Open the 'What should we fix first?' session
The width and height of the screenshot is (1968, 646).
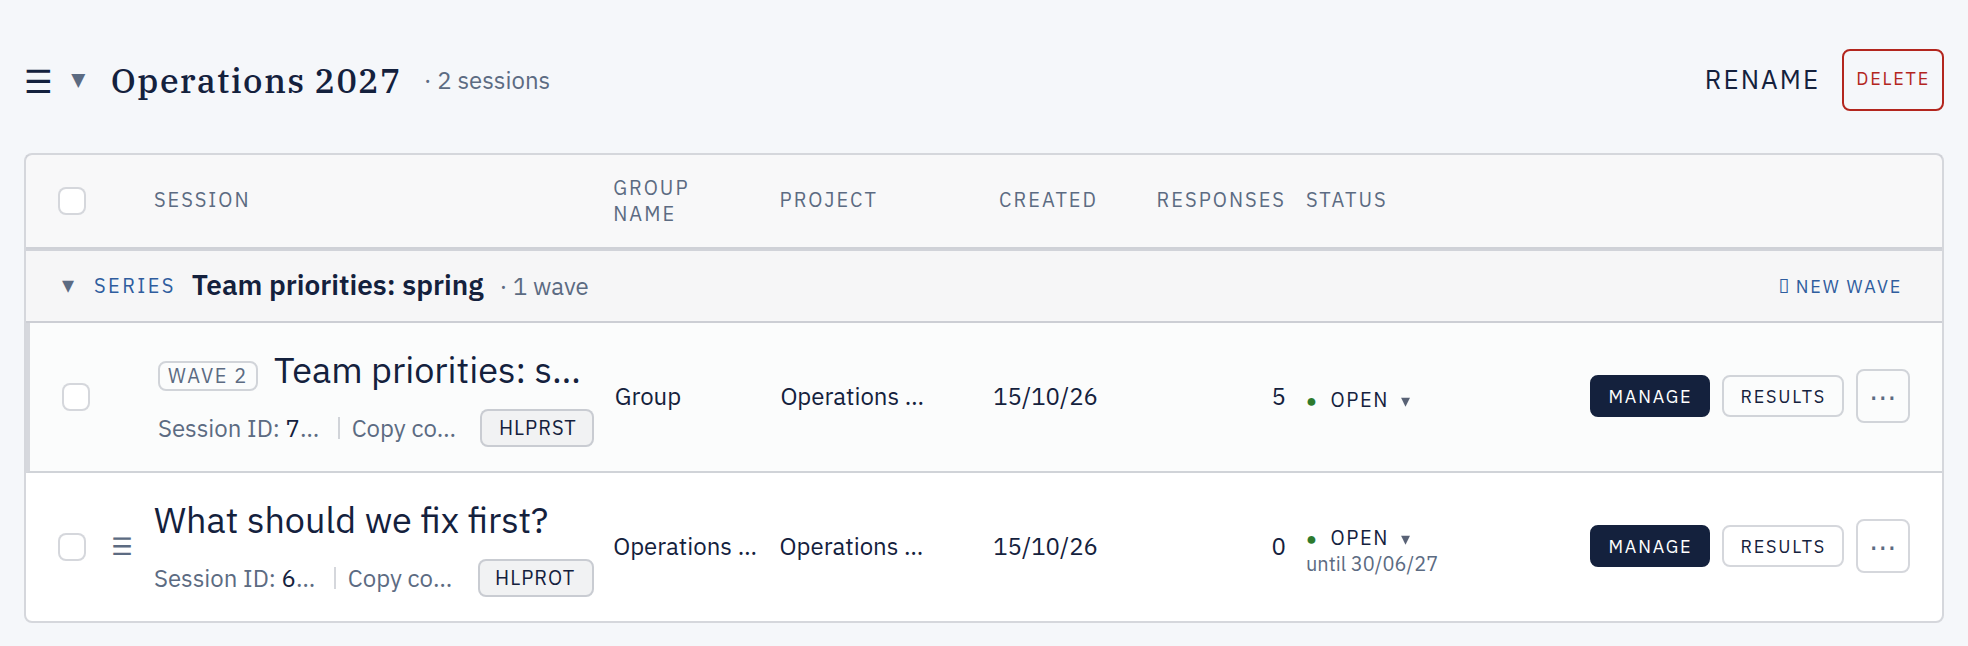pyautogui.click(x=351, y=521)
